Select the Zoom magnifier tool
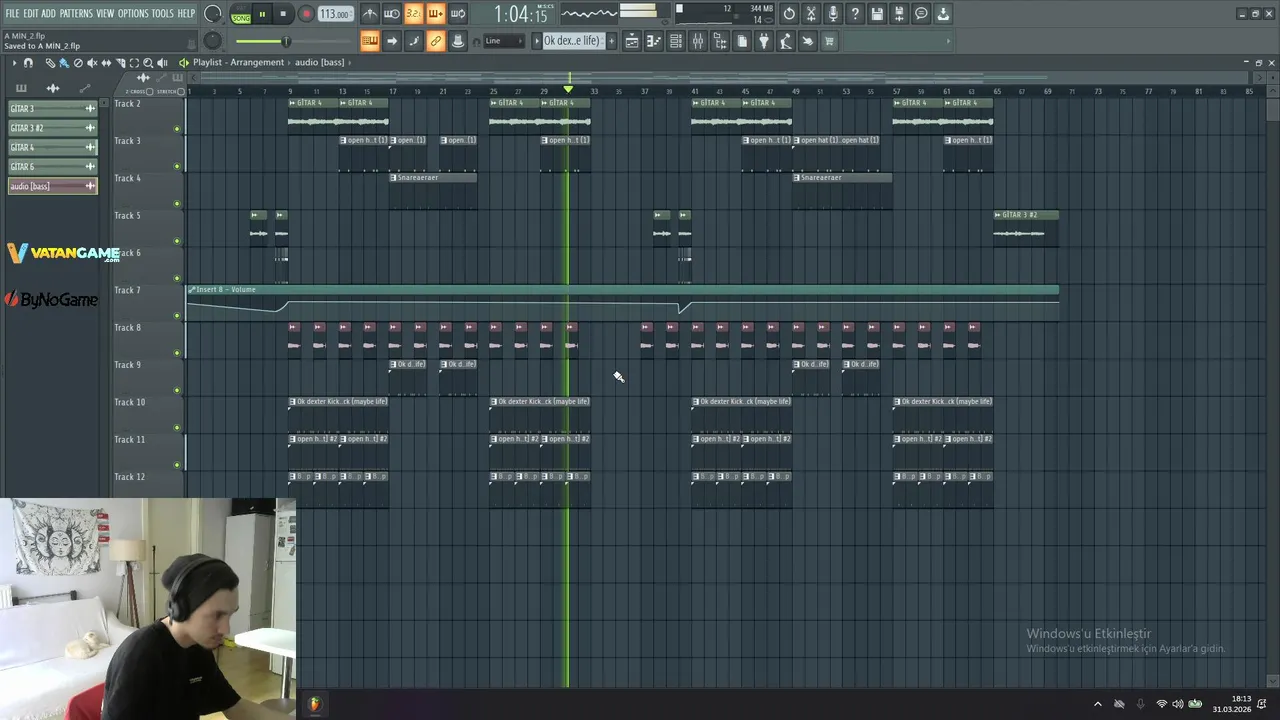Image resolution: width=1280 pixels, height=720 pixels. point(148,63)
